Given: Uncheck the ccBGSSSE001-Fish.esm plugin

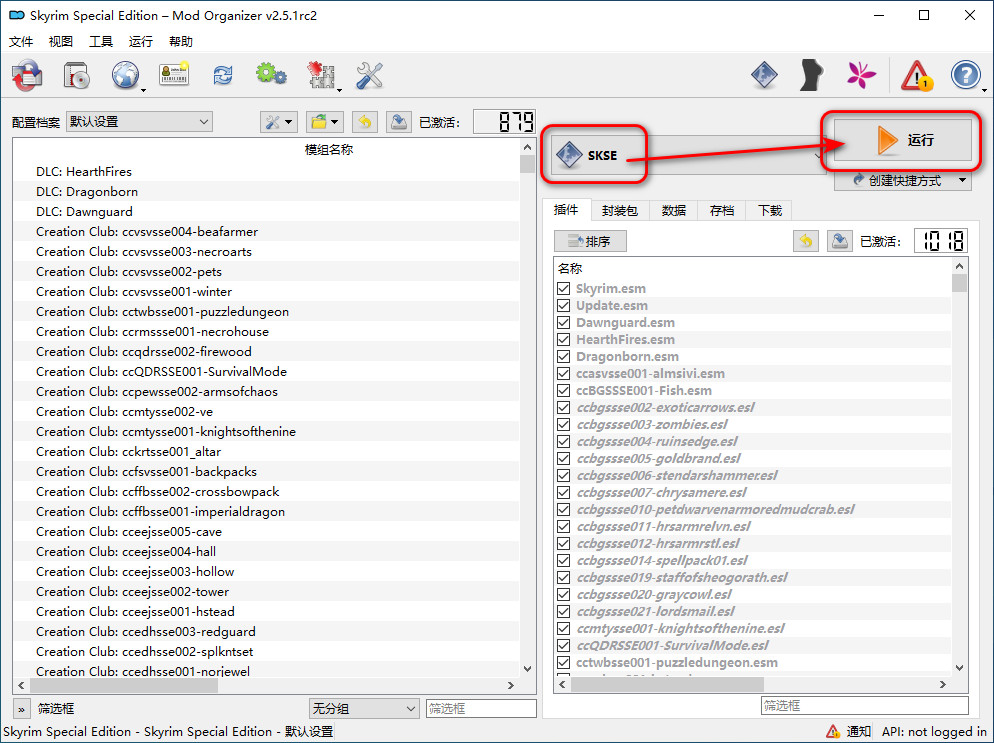Looking at the screenshot, I should click(x=563, y=391).
